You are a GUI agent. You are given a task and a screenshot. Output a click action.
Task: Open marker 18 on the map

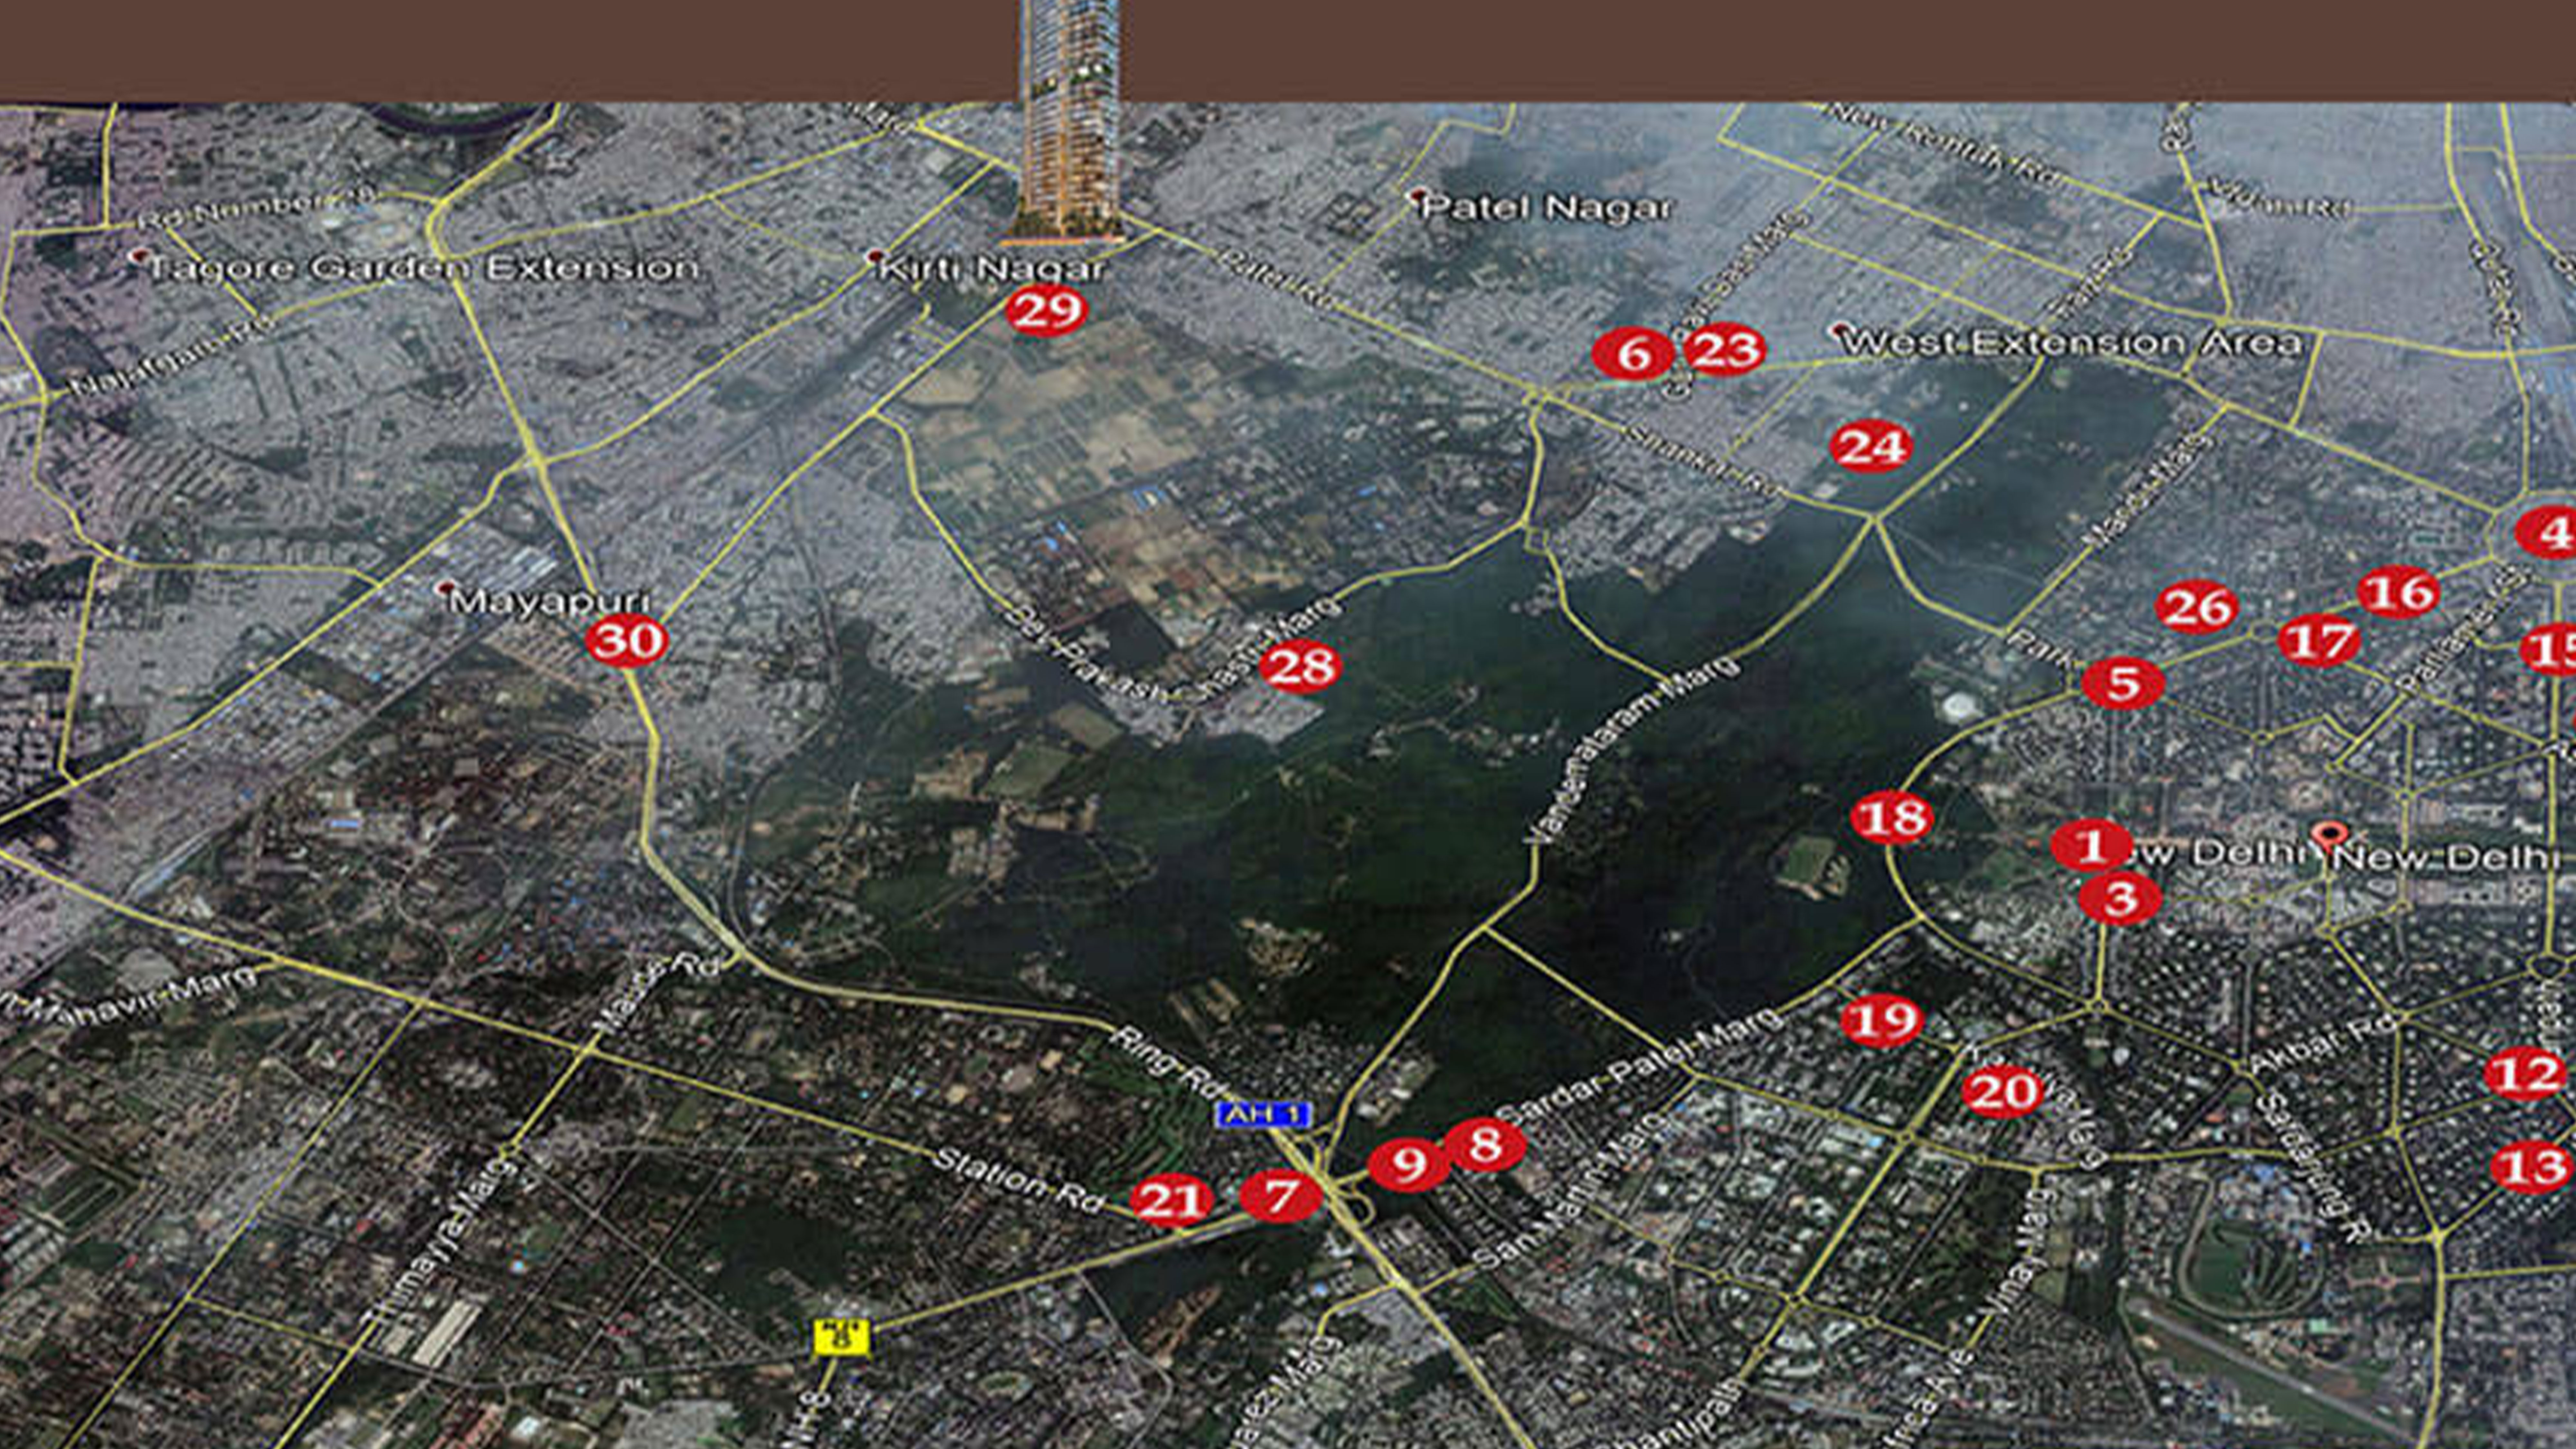1892,818
